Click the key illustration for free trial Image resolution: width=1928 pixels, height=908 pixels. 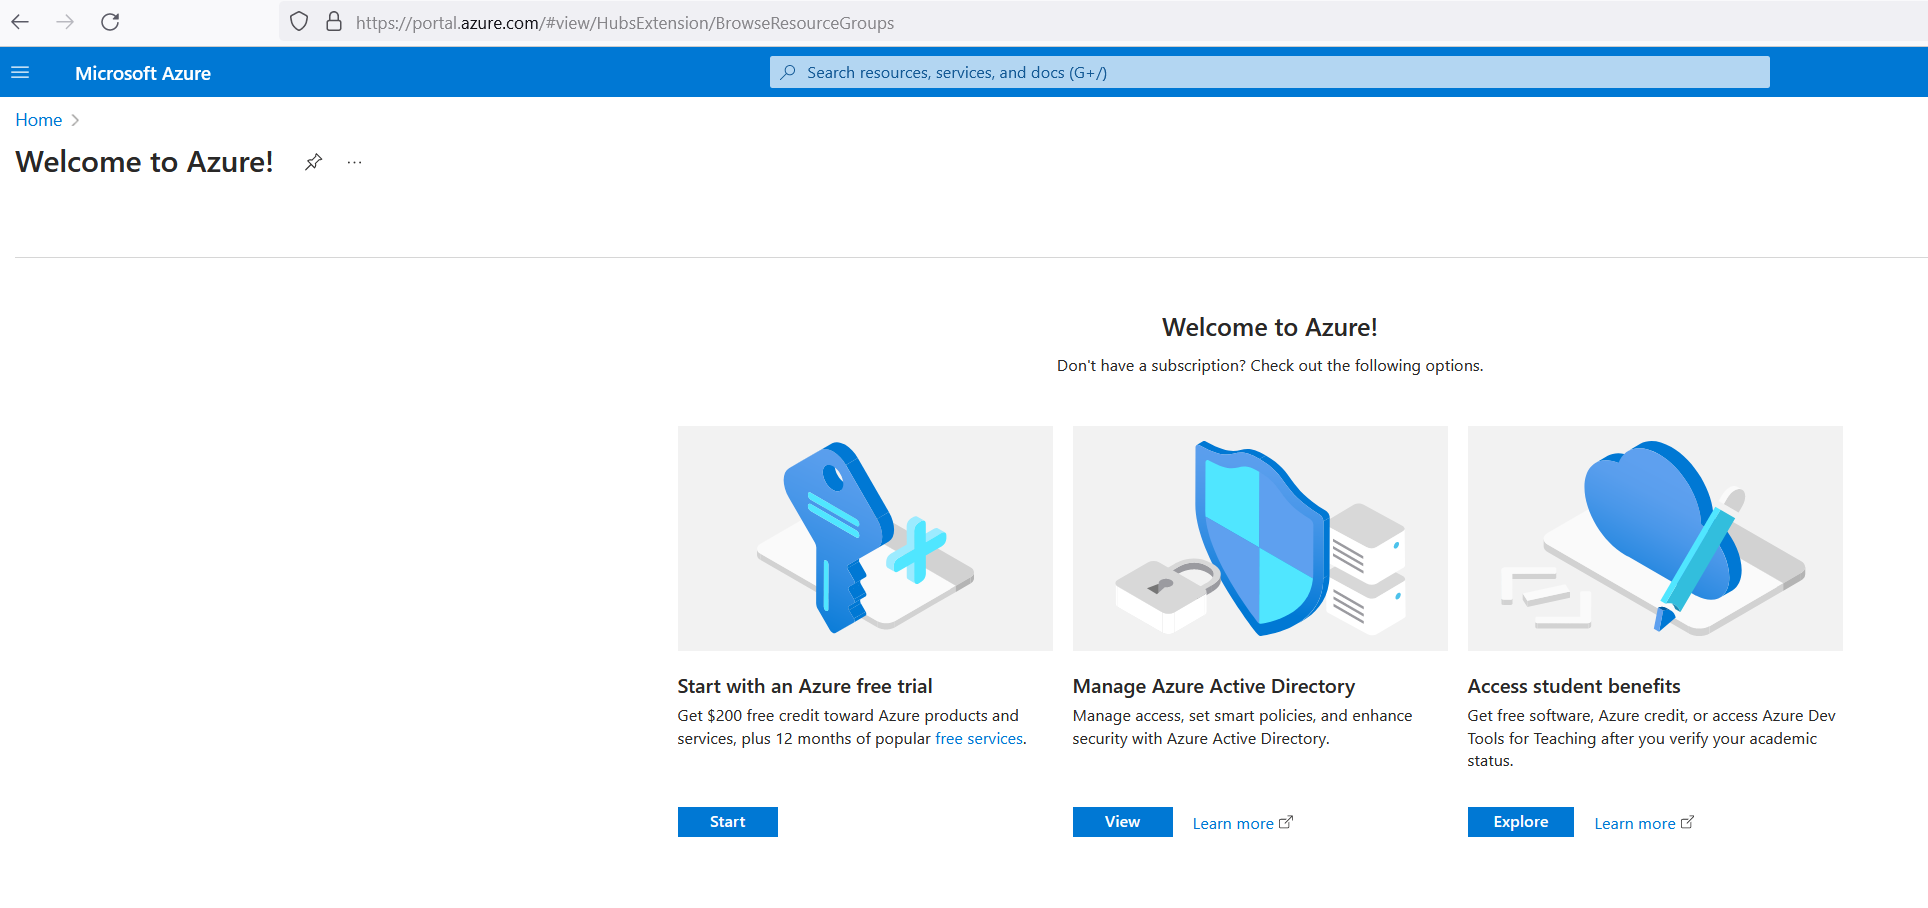(865, 539)
